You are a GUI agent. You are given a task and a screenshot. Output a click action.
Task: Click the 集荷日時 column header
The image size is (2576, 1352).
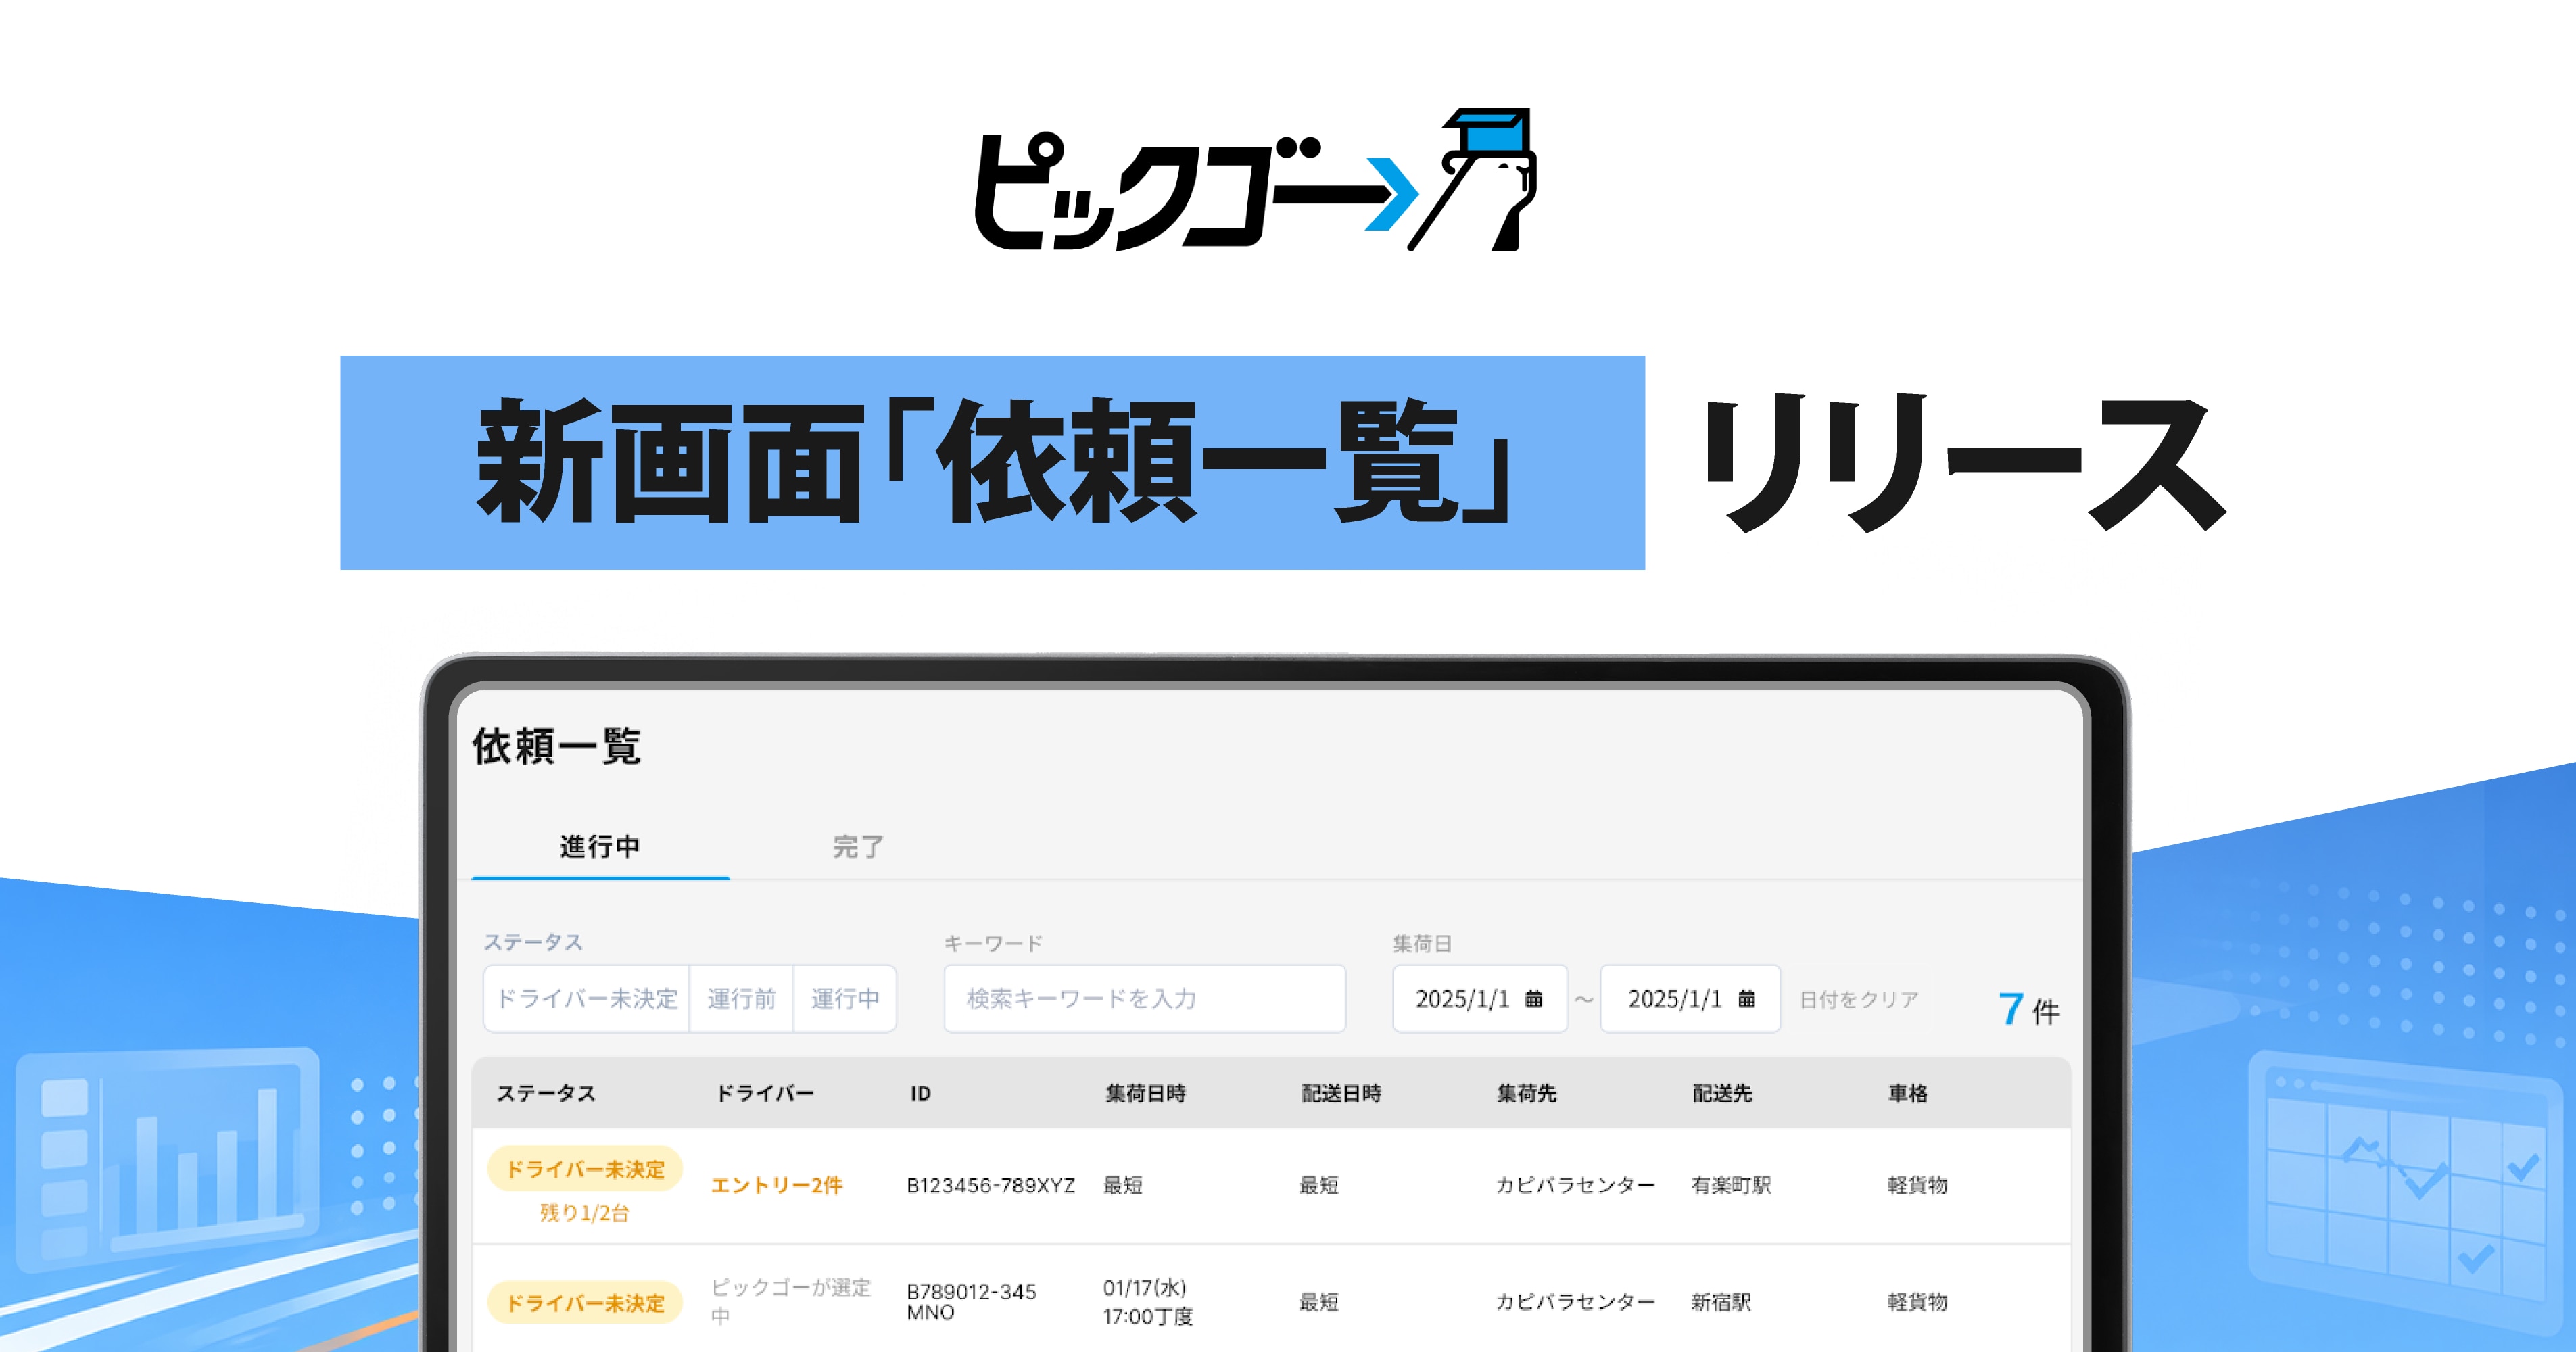click(x=1145, y=1093)
